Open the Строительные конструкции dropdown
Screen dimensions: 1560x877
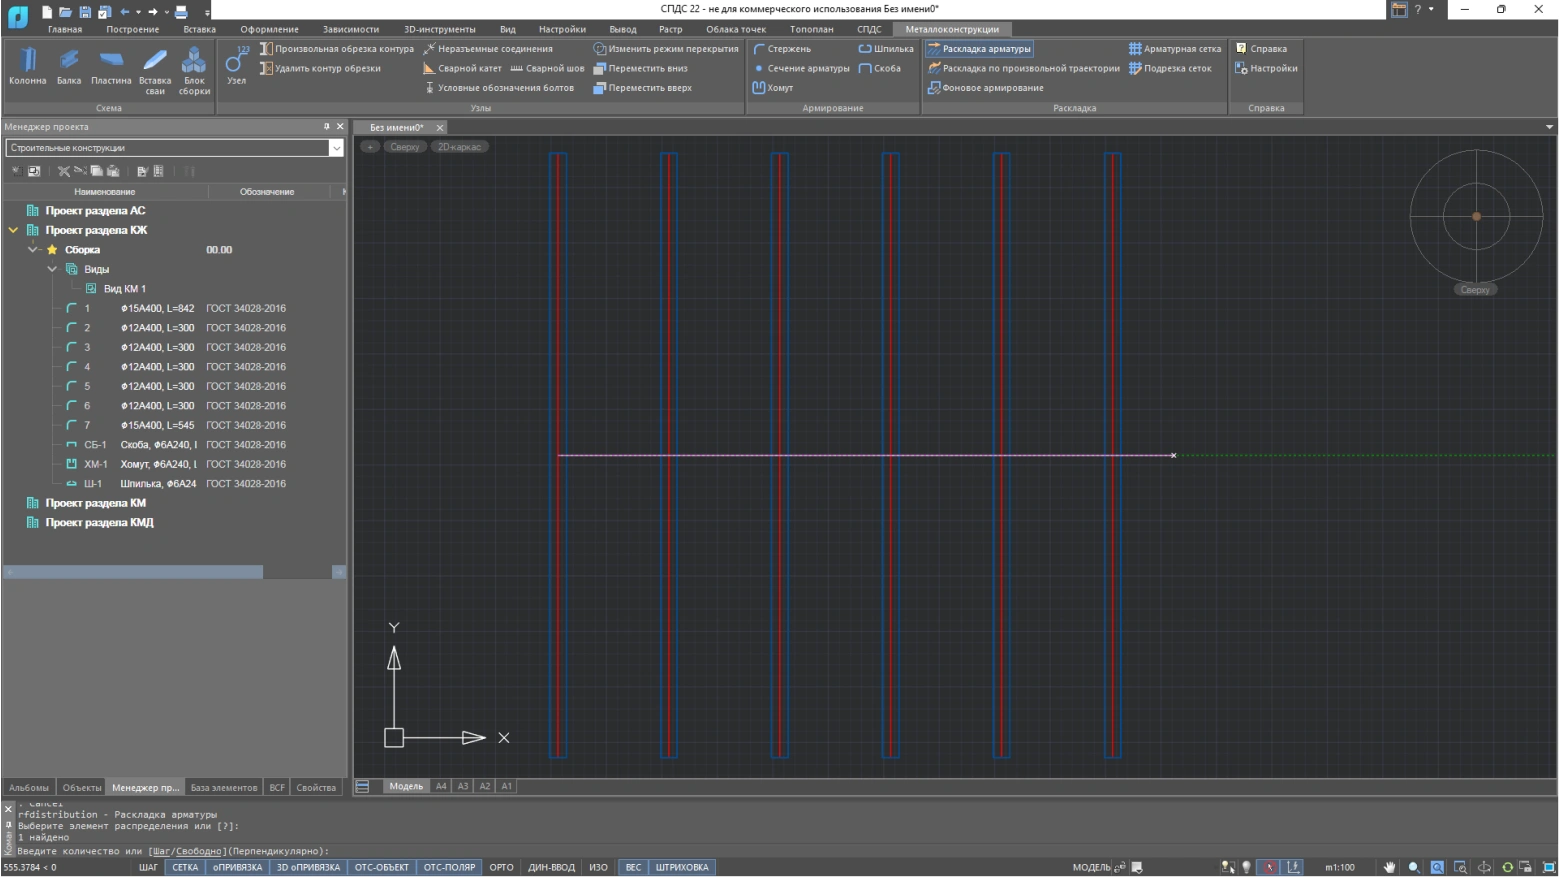tap(336, 148)
